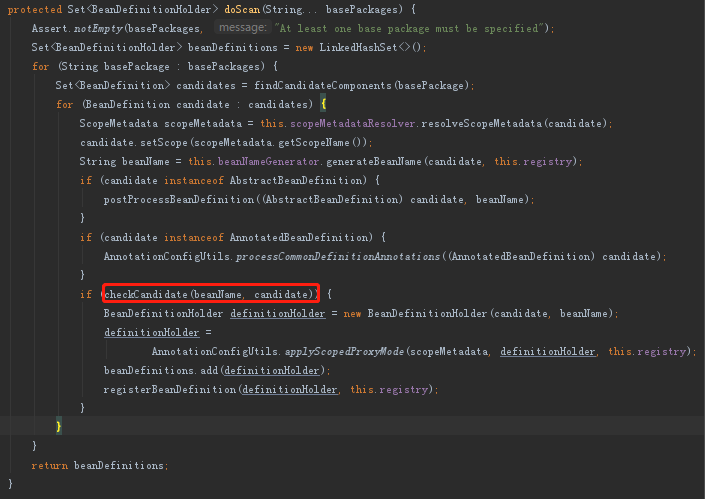Image resolution: width=705 pixels, height=499 pixels.
Task: Click beanDefinitions in the return statement
Action: click(x=119, y=465)
